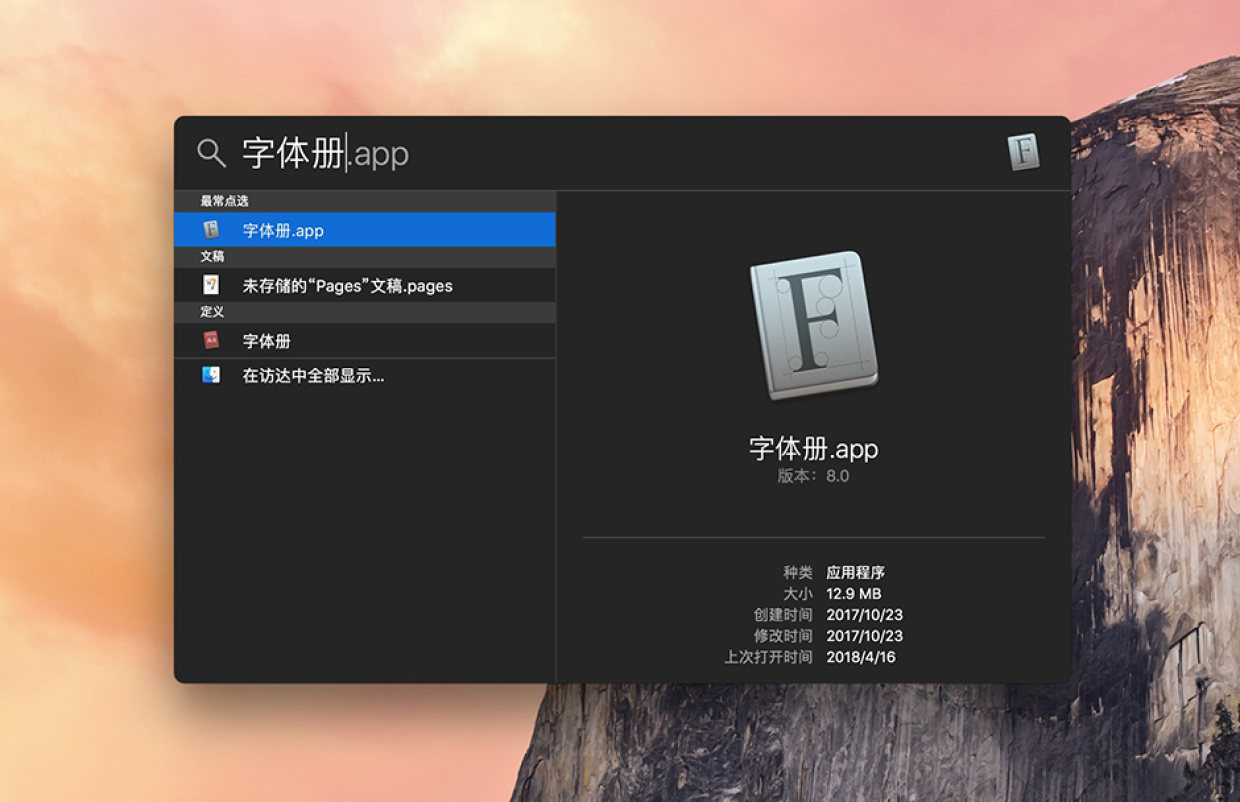Click the 定义 section header
This screenshot has width=1240, height=802.
(212, 312)
